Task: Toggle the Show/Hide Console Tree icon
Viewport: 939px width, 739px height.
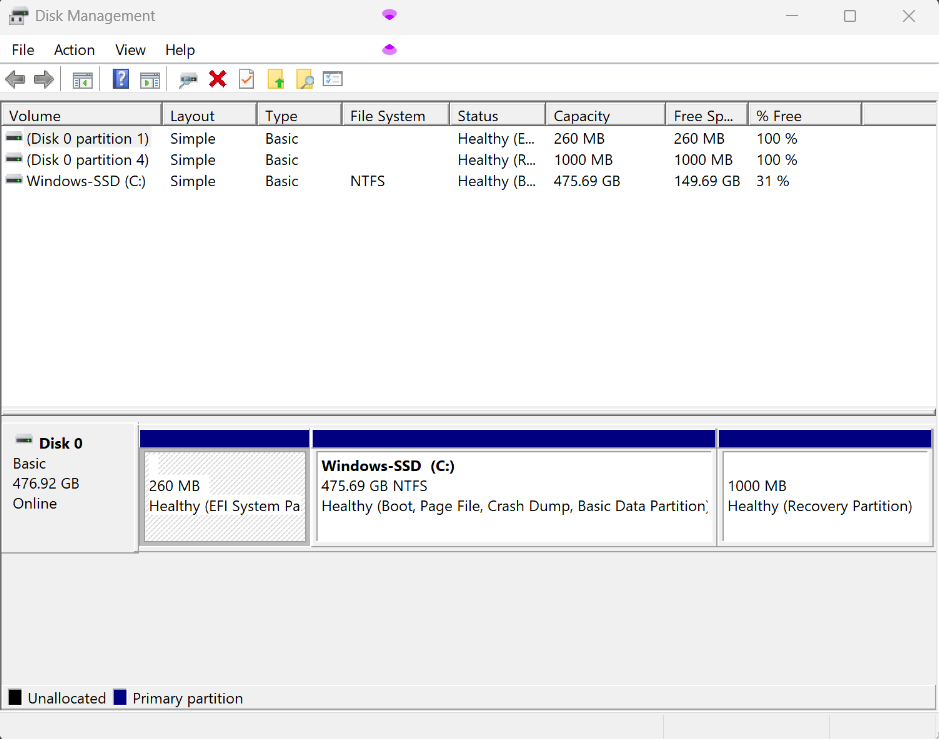Action: (83, 80)
